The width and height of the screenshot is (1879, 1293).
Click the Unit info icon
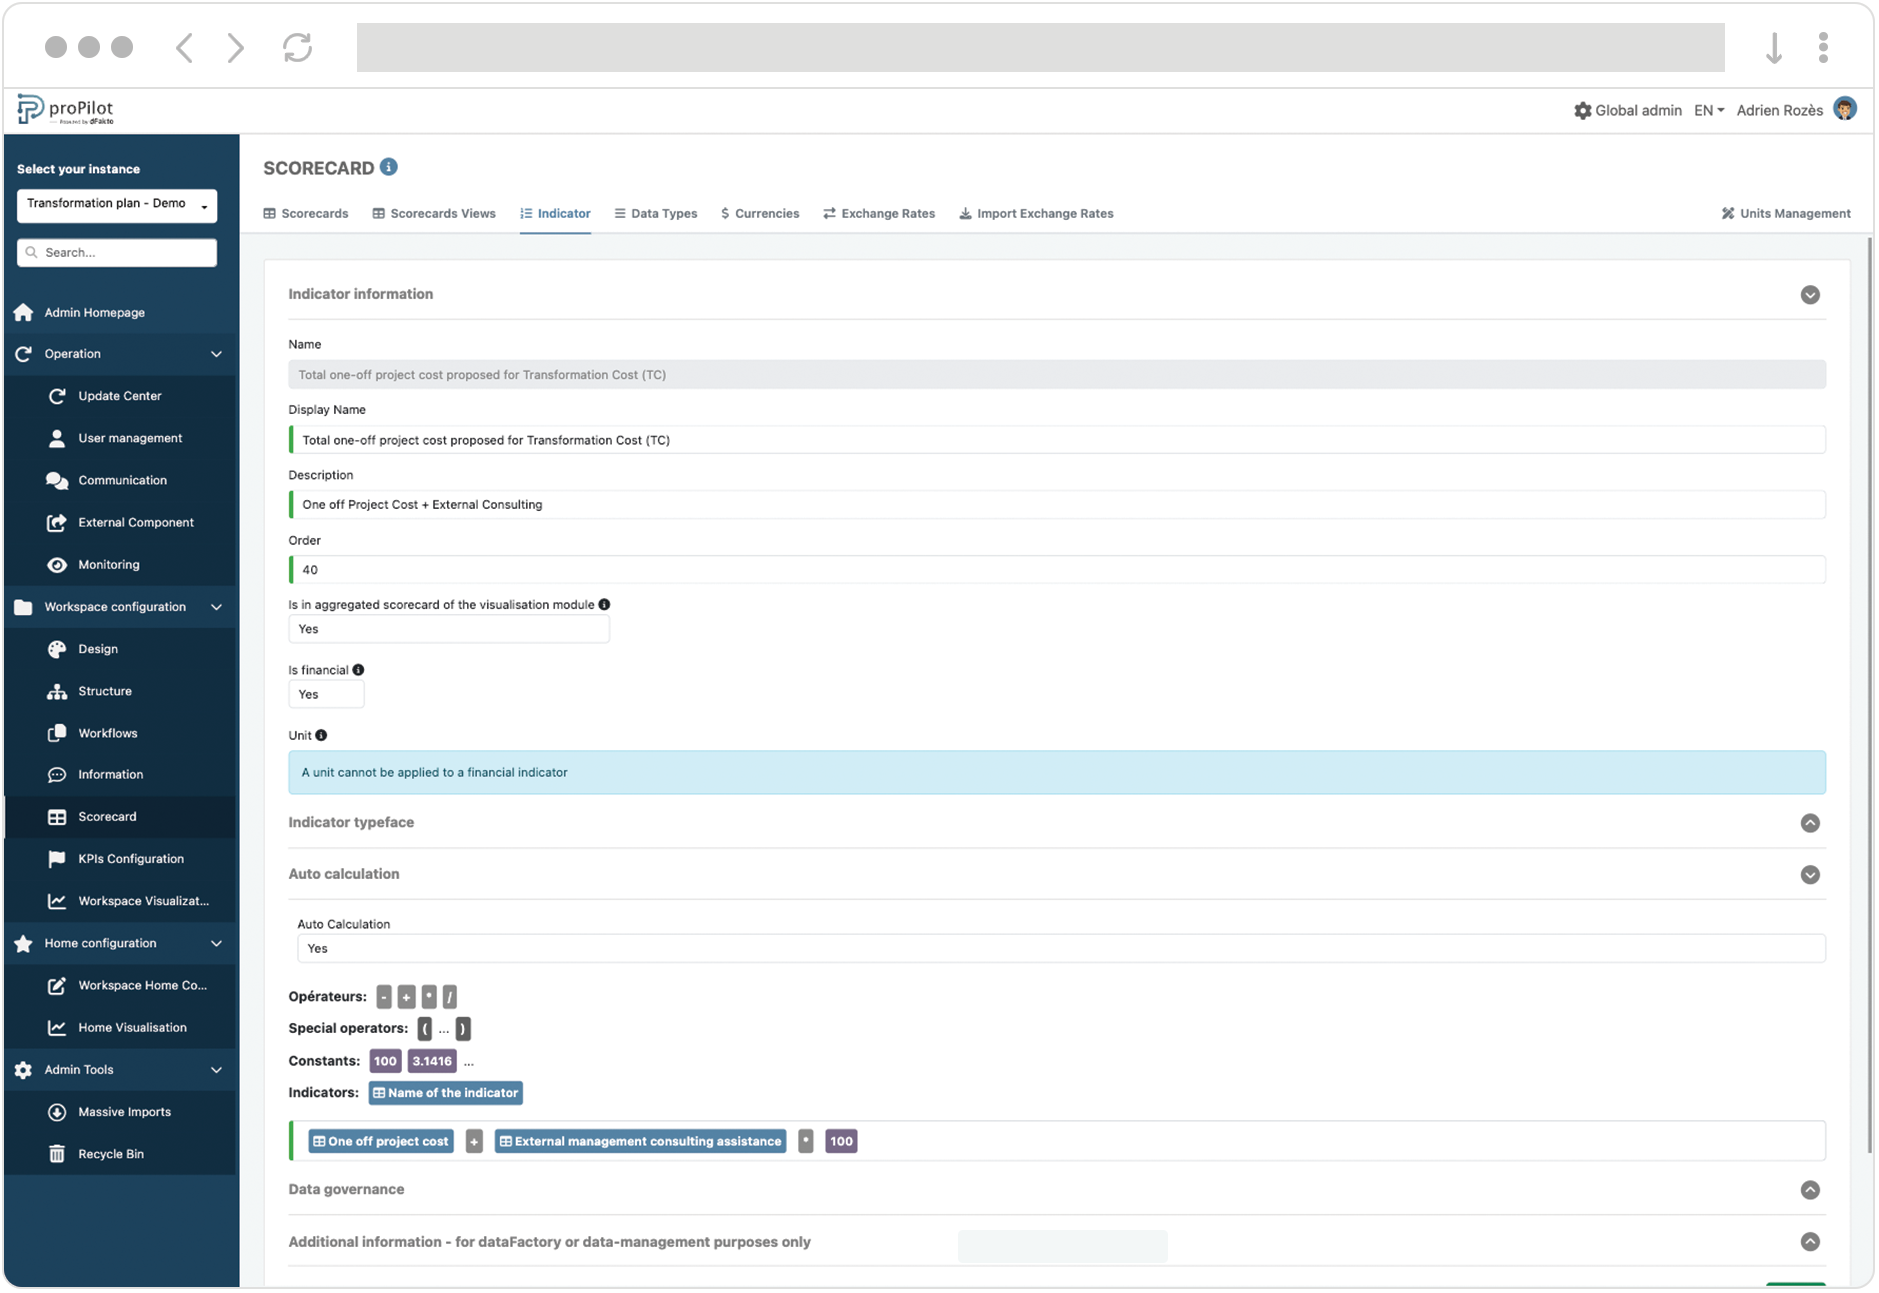coord(321,735)
